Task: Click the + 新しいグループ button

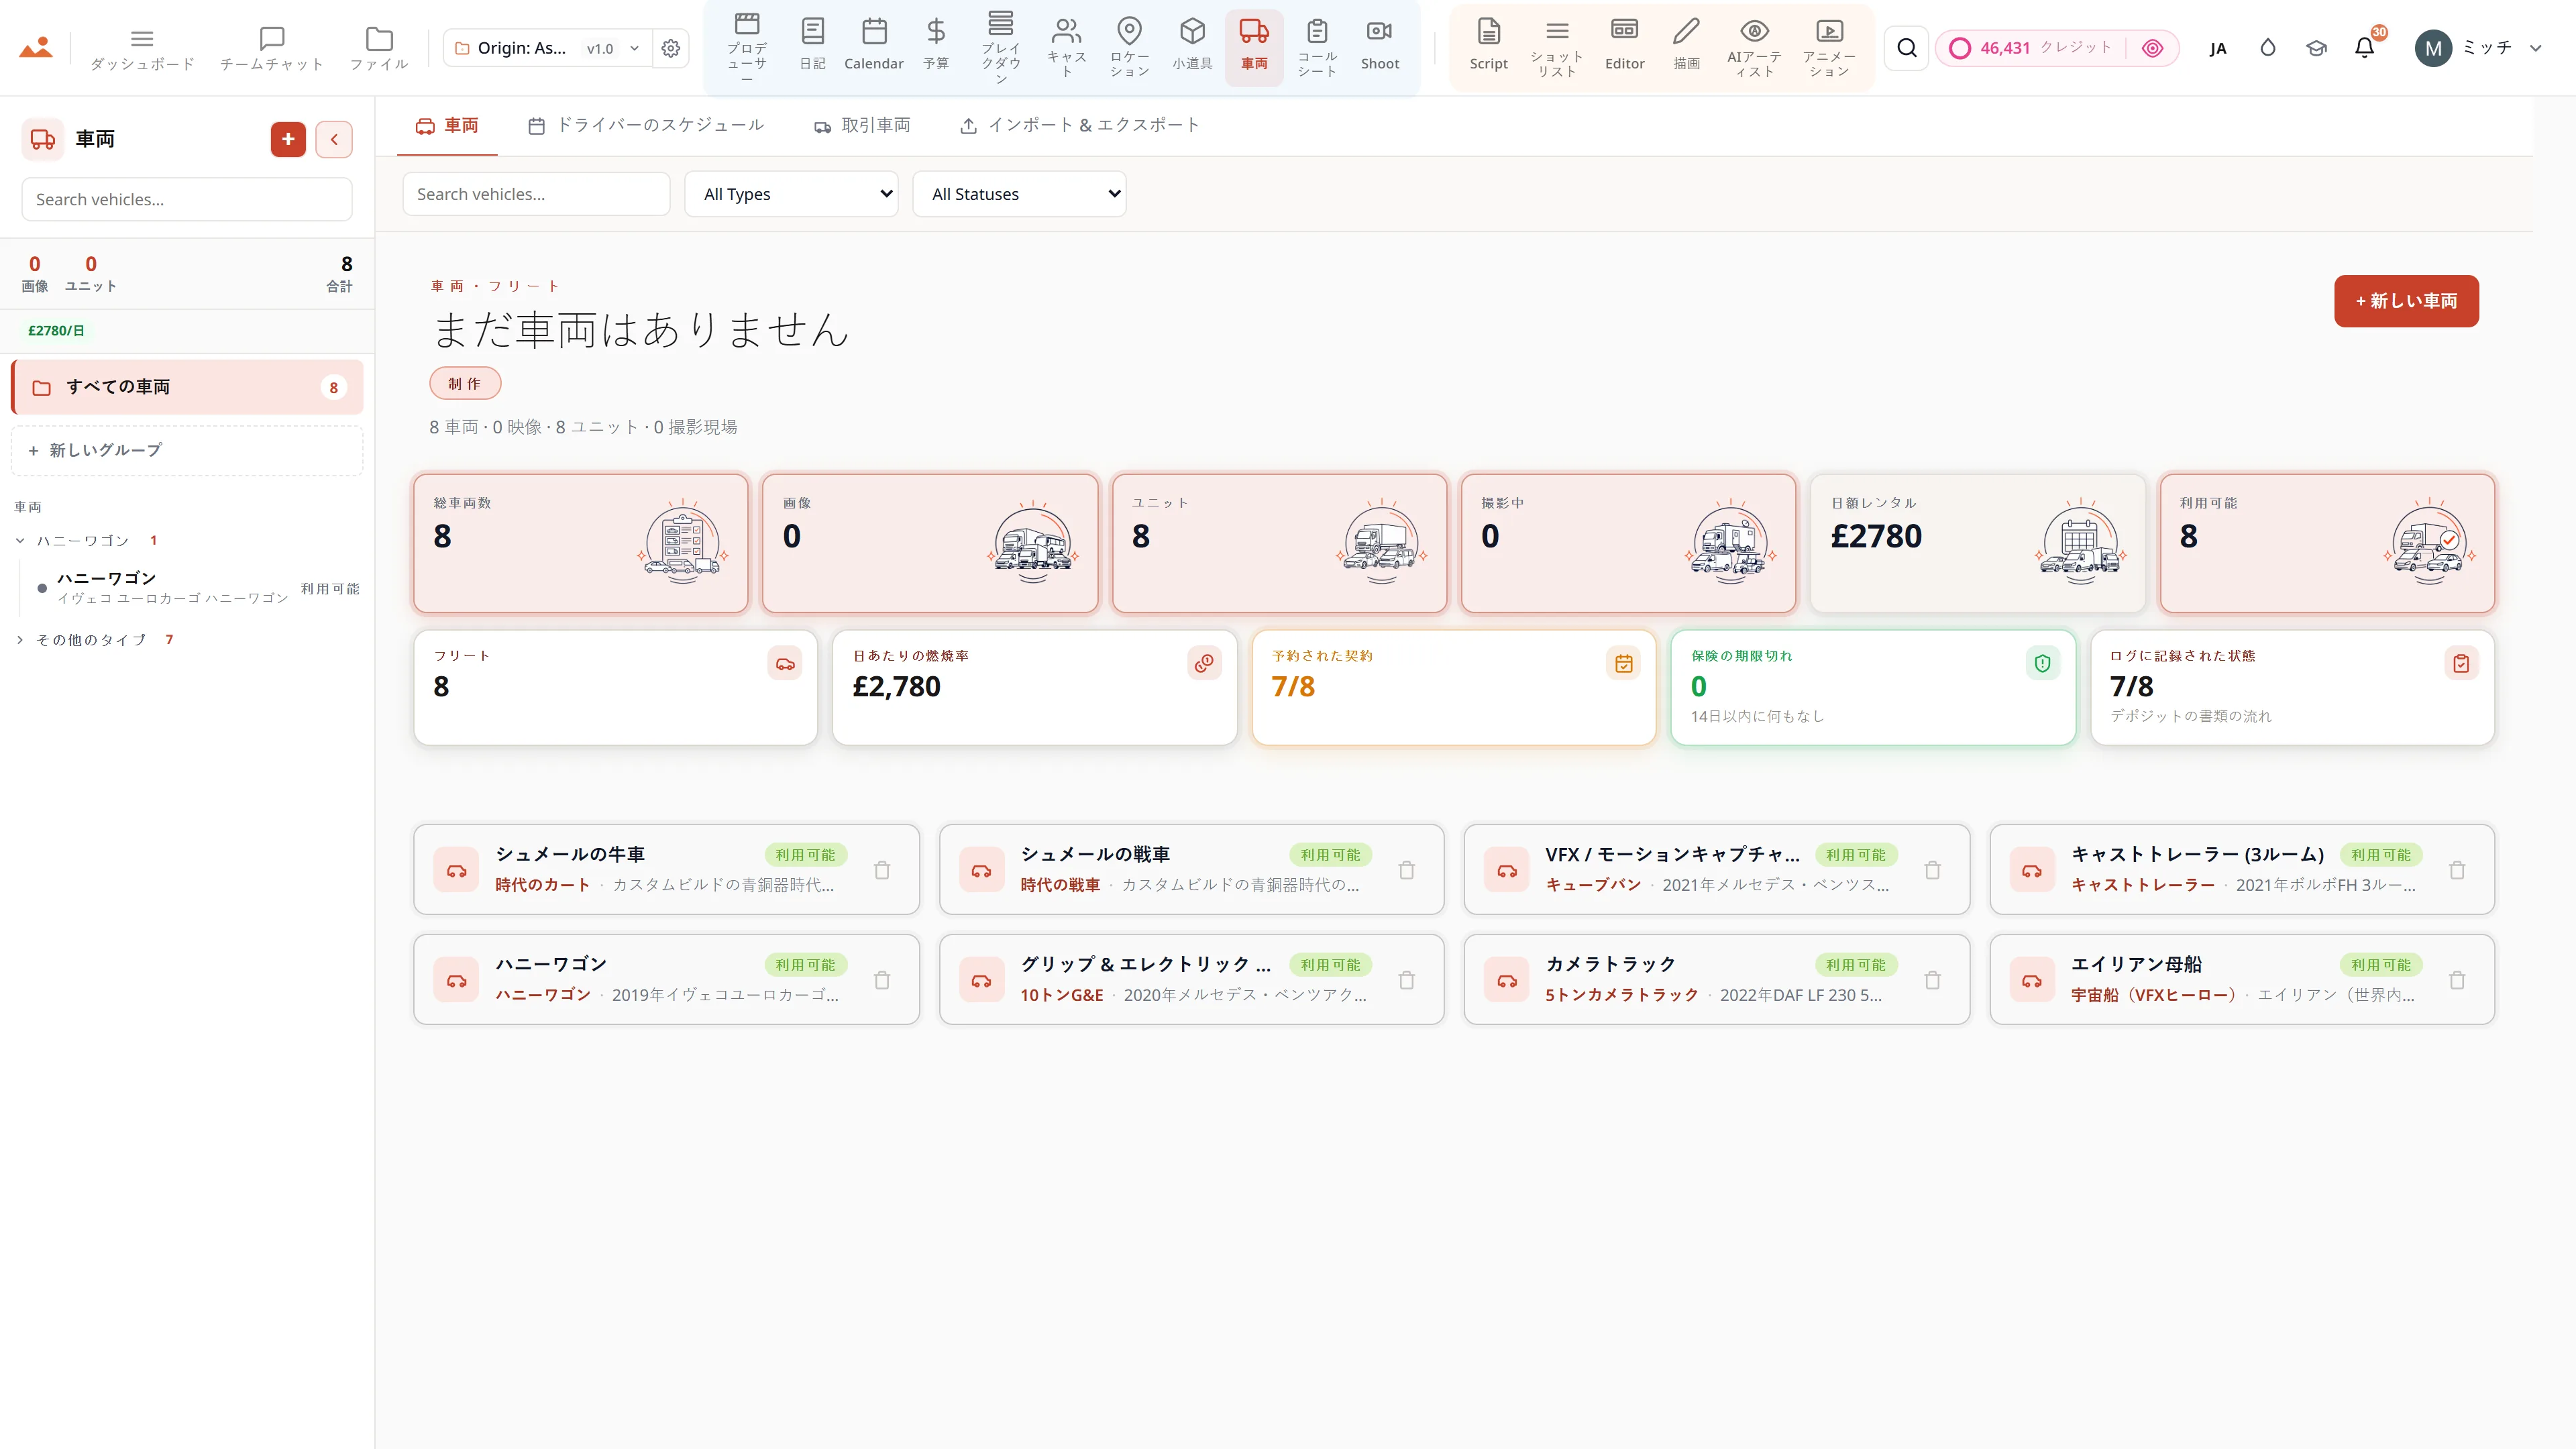Action: point(187,450)
